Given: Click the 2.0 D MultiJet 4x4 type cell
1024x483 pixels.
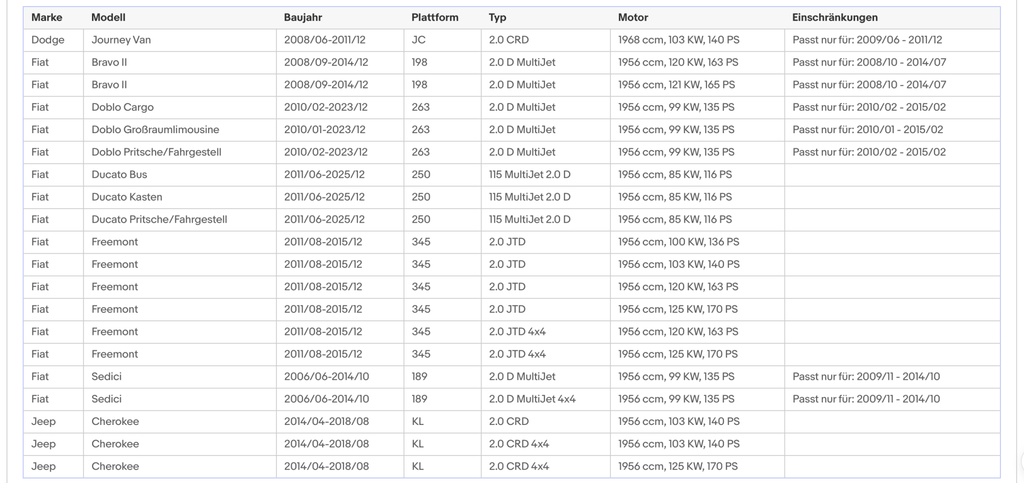Looking at the screenshot, I should [x=546, y=399].
